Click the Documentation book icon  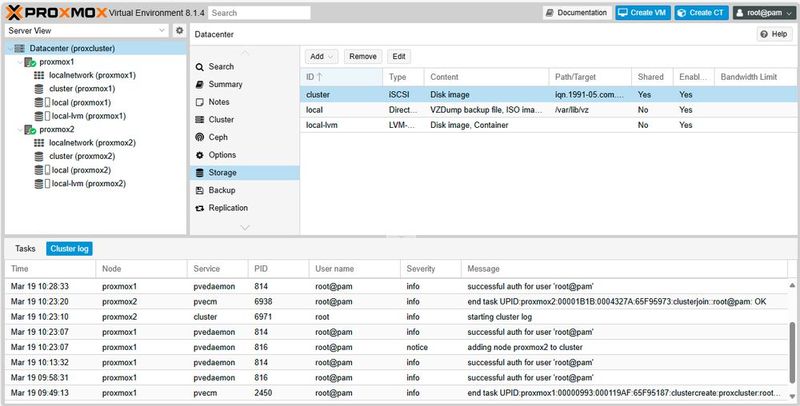550,13
